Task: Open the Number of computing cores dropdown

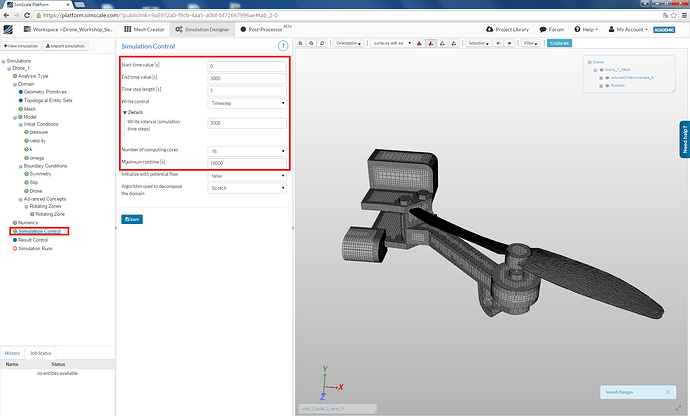Action: [246, 149]
